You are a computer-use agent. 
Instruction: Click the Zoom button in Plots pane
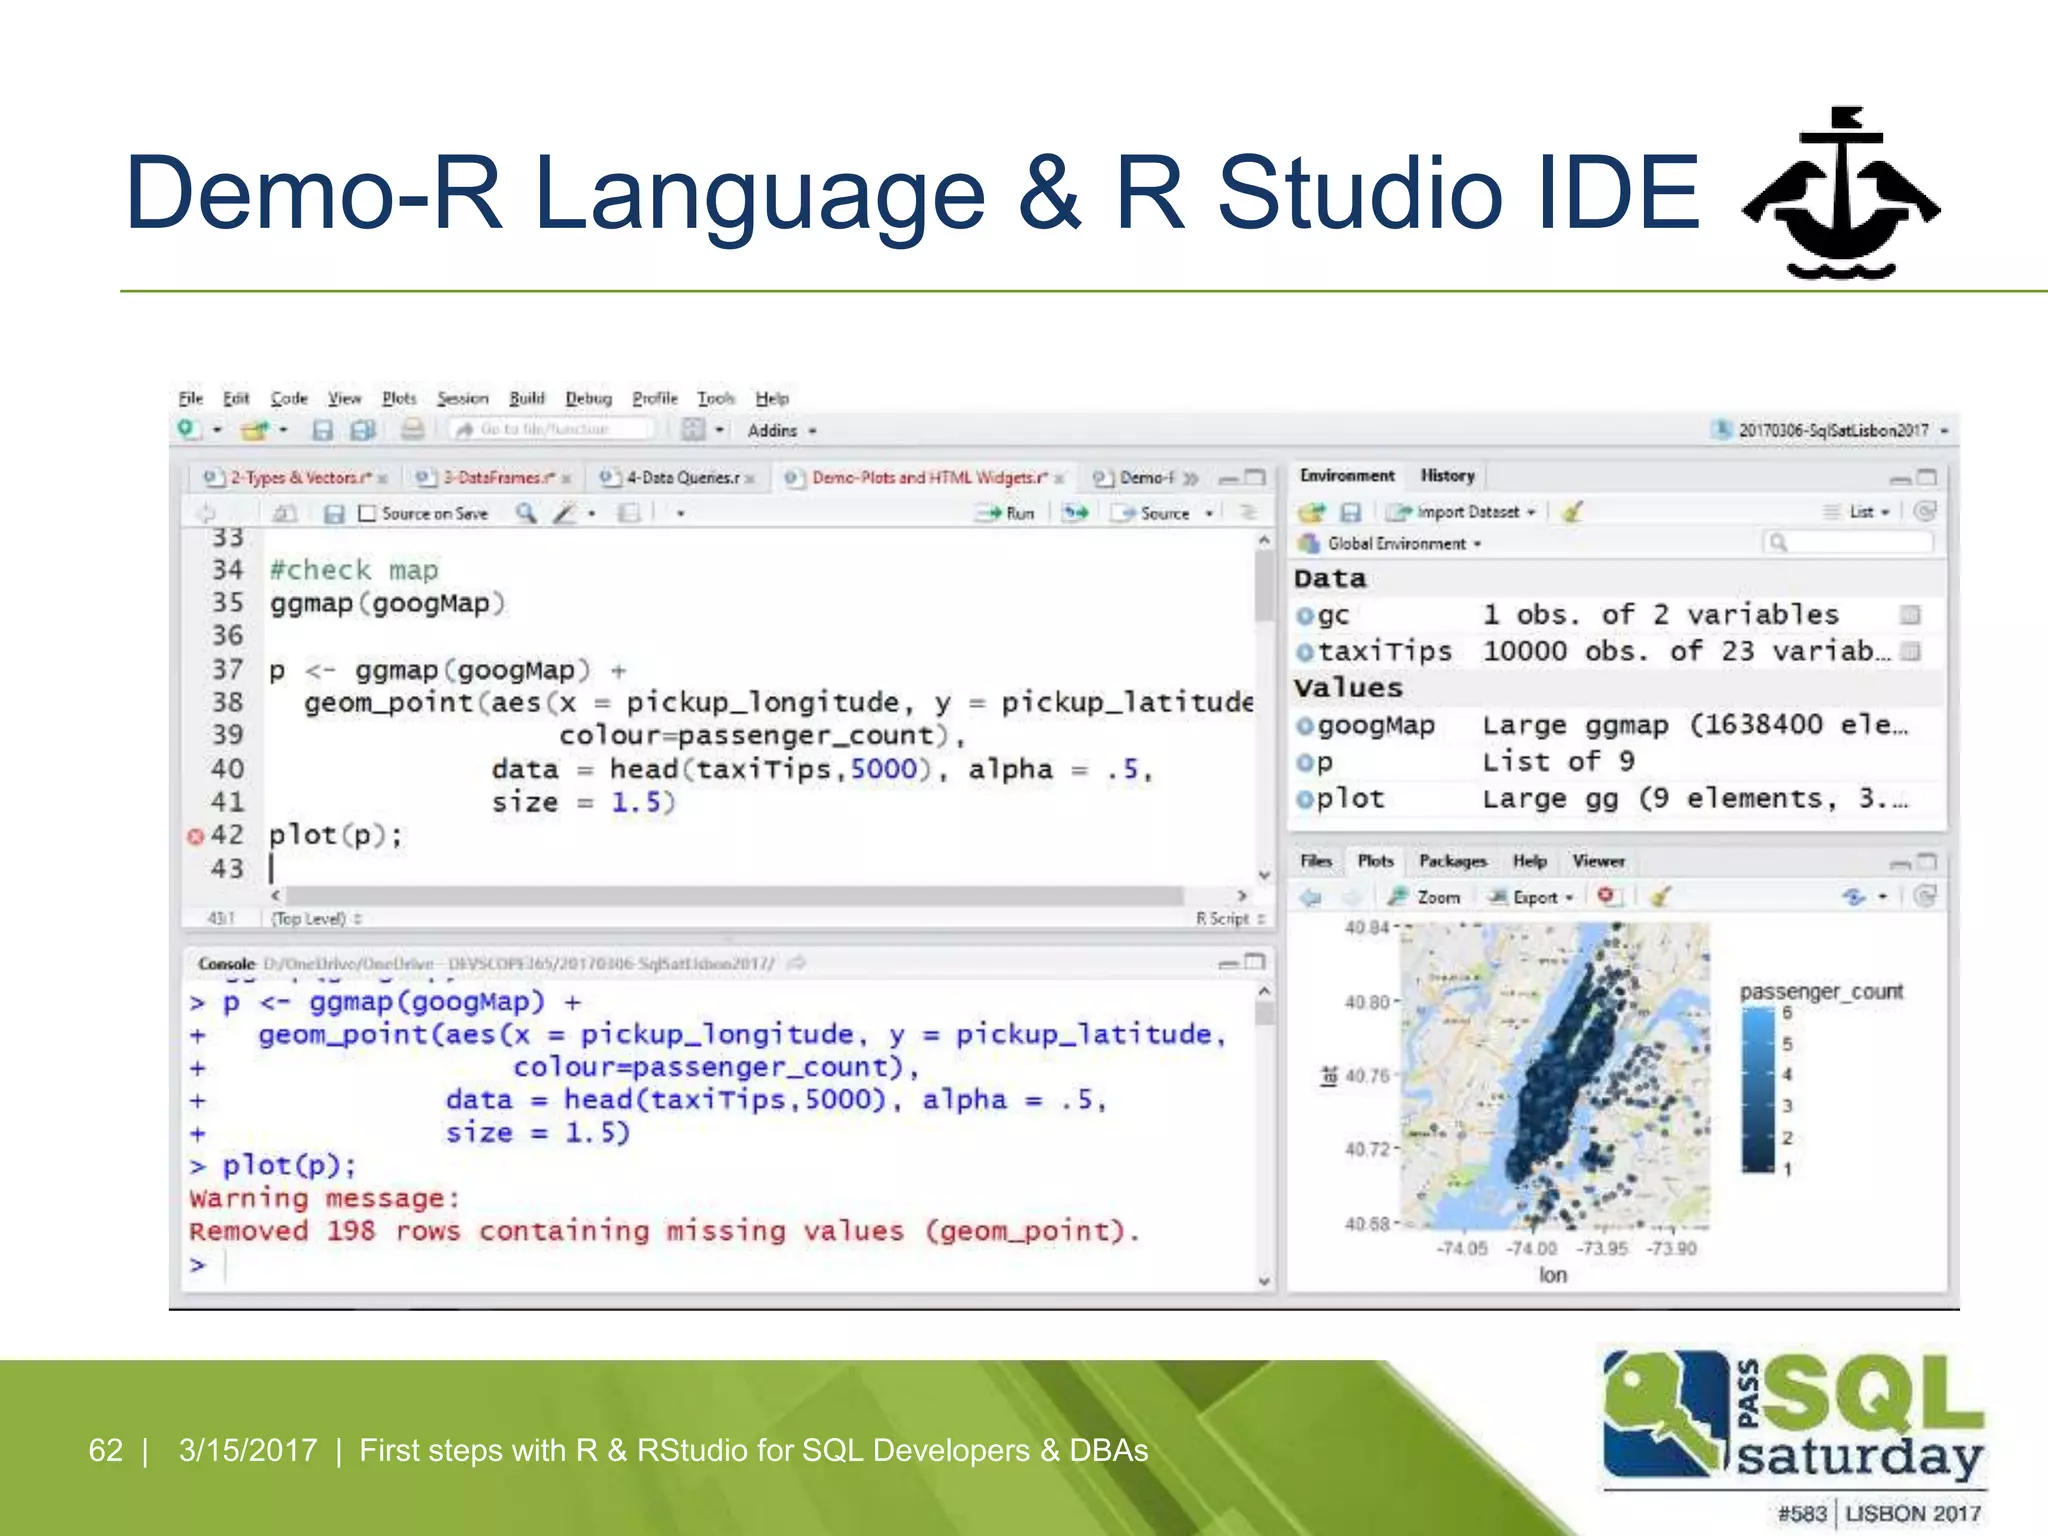1425,897
